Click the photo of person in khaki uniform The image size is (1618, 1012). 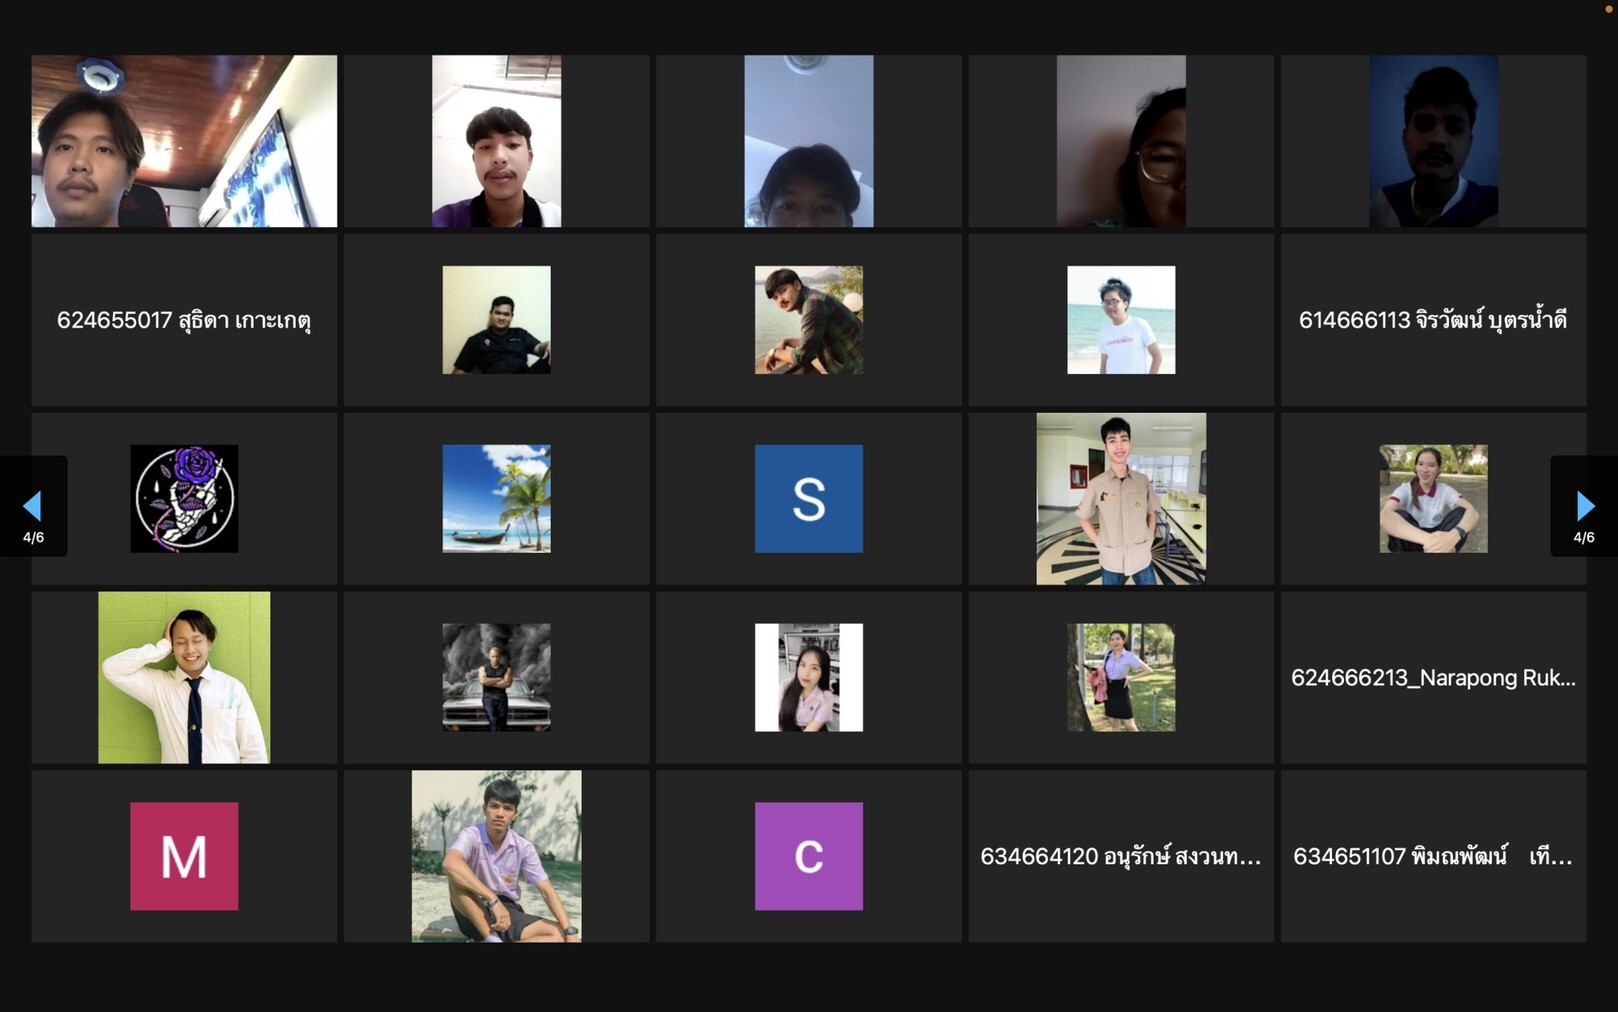(x=1120, y=498)
